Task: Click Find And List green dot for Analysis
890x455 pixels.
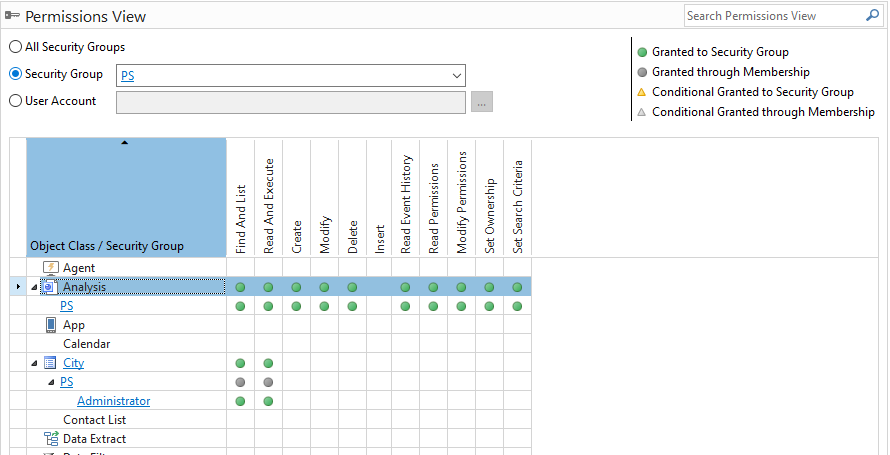Action: click(x=240, y=288)
